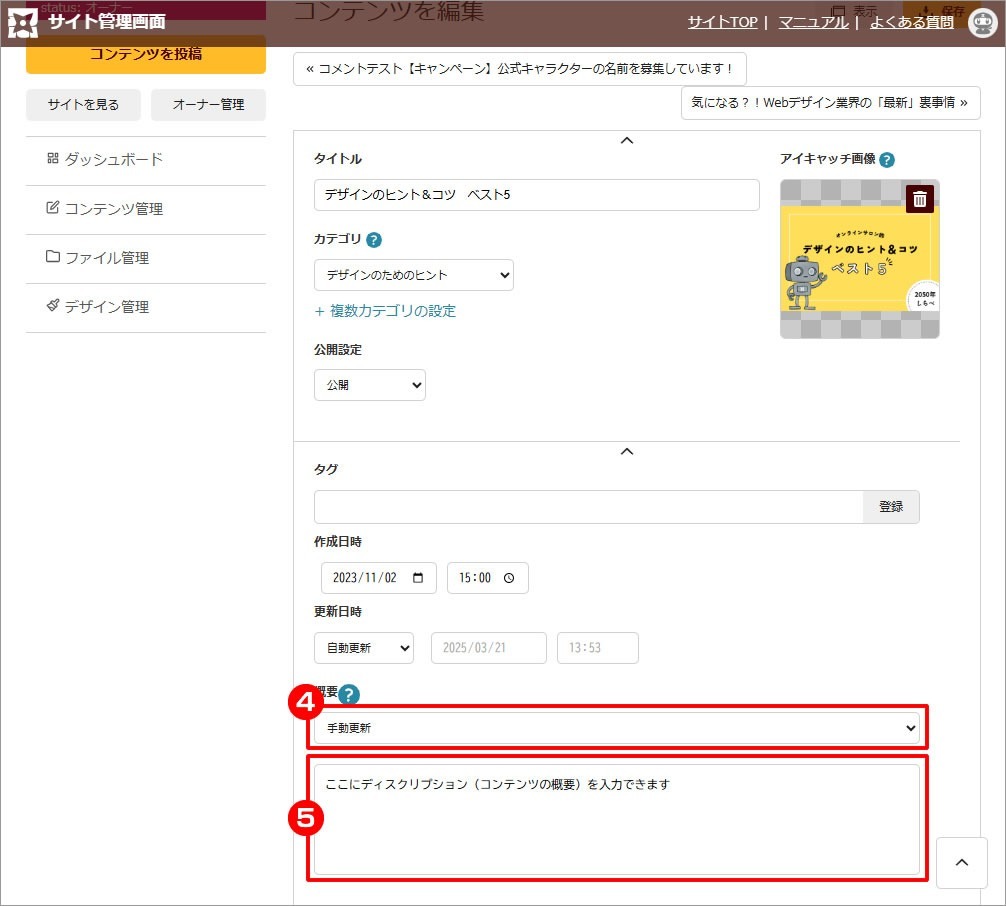This screenshot has width=1006, height=906.
Task: Click the タグ input field
Action: [588, 507]
